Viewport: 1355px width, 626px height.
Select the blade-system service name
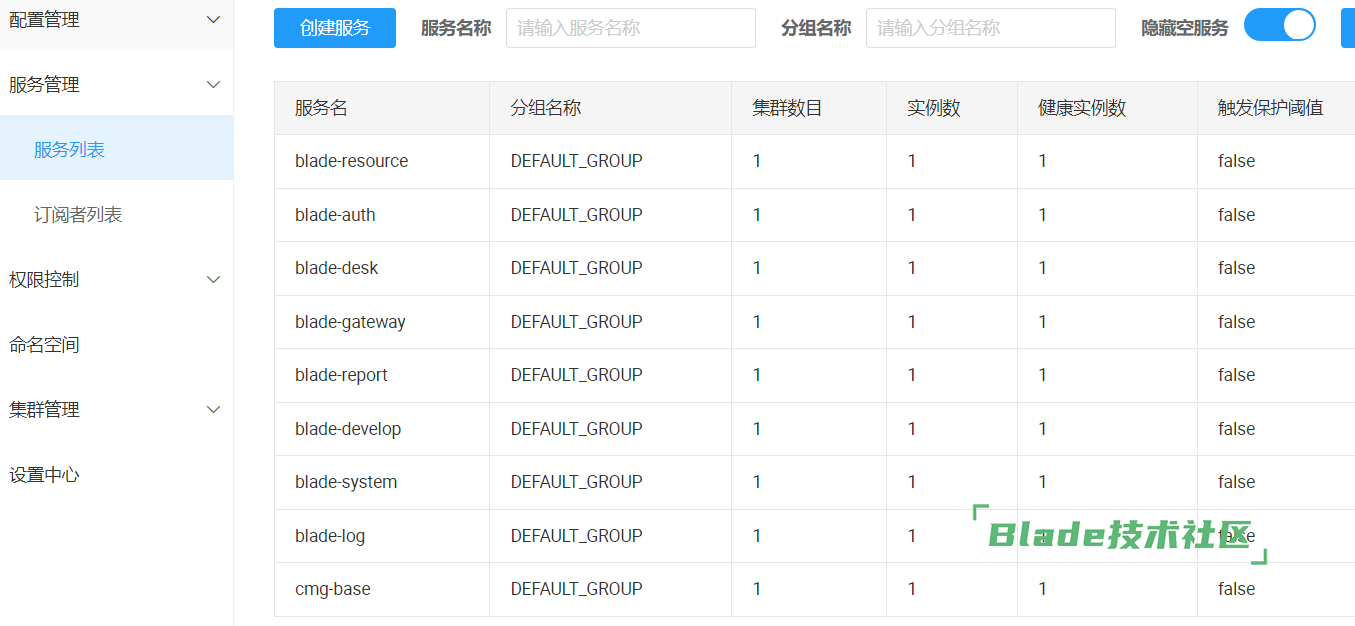(346, 482)
